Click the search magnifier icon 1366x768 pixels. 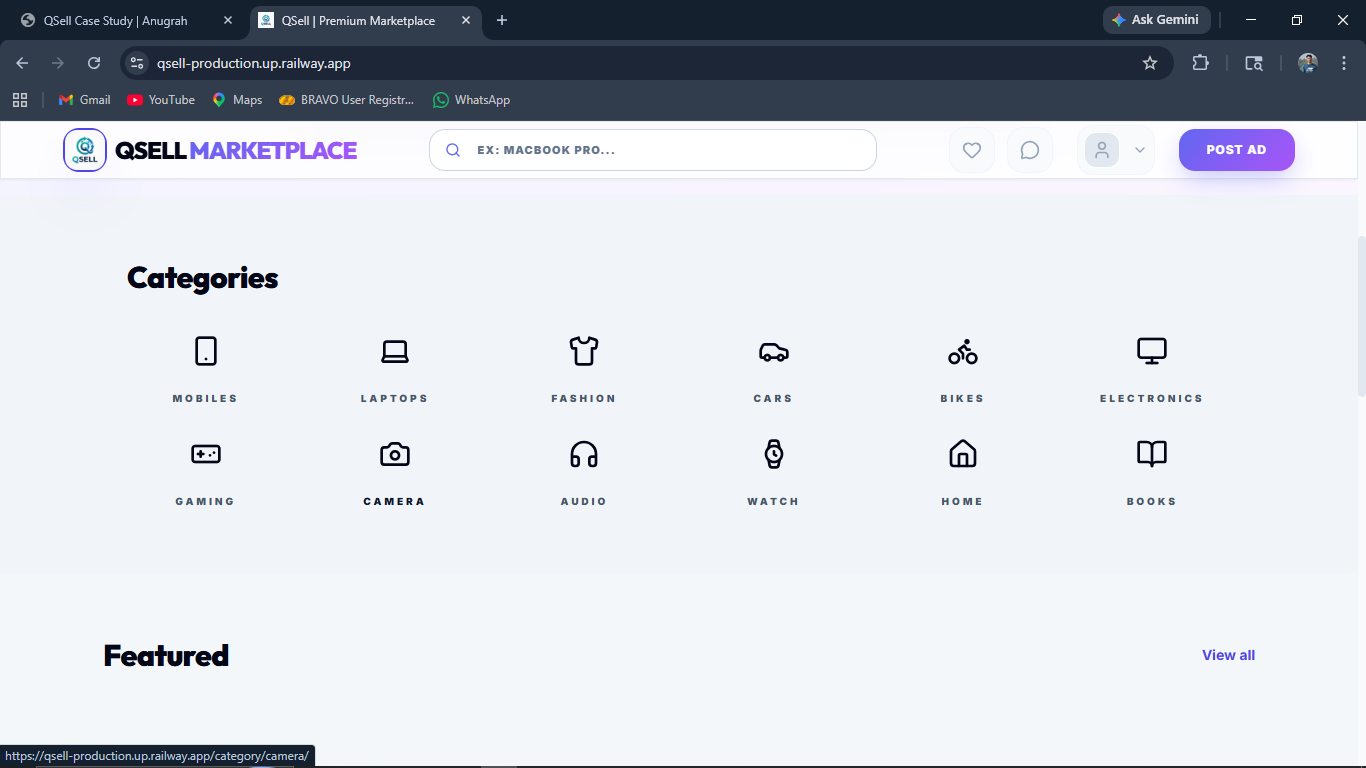click(x=453, y=150)
